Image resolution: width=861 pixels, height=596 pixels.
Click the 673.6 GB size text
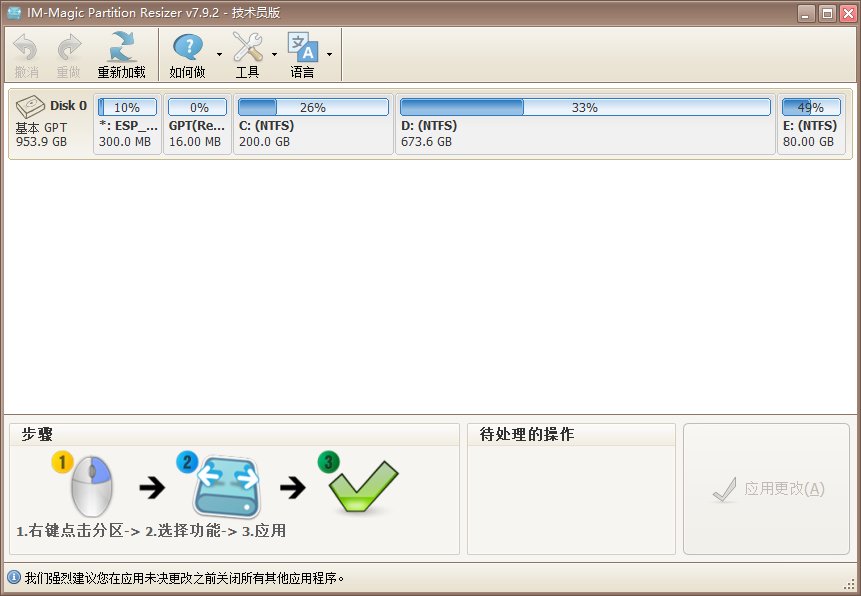426,142
